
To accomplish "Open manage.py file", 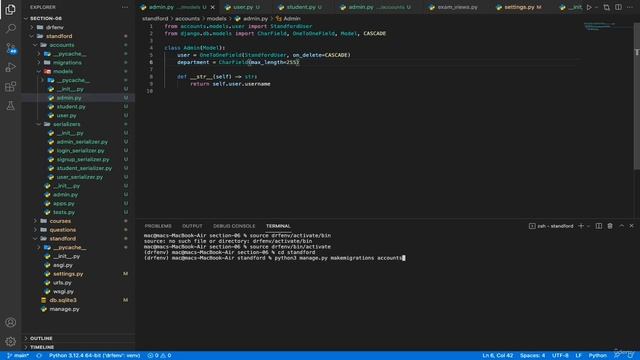I will [64, 309].
